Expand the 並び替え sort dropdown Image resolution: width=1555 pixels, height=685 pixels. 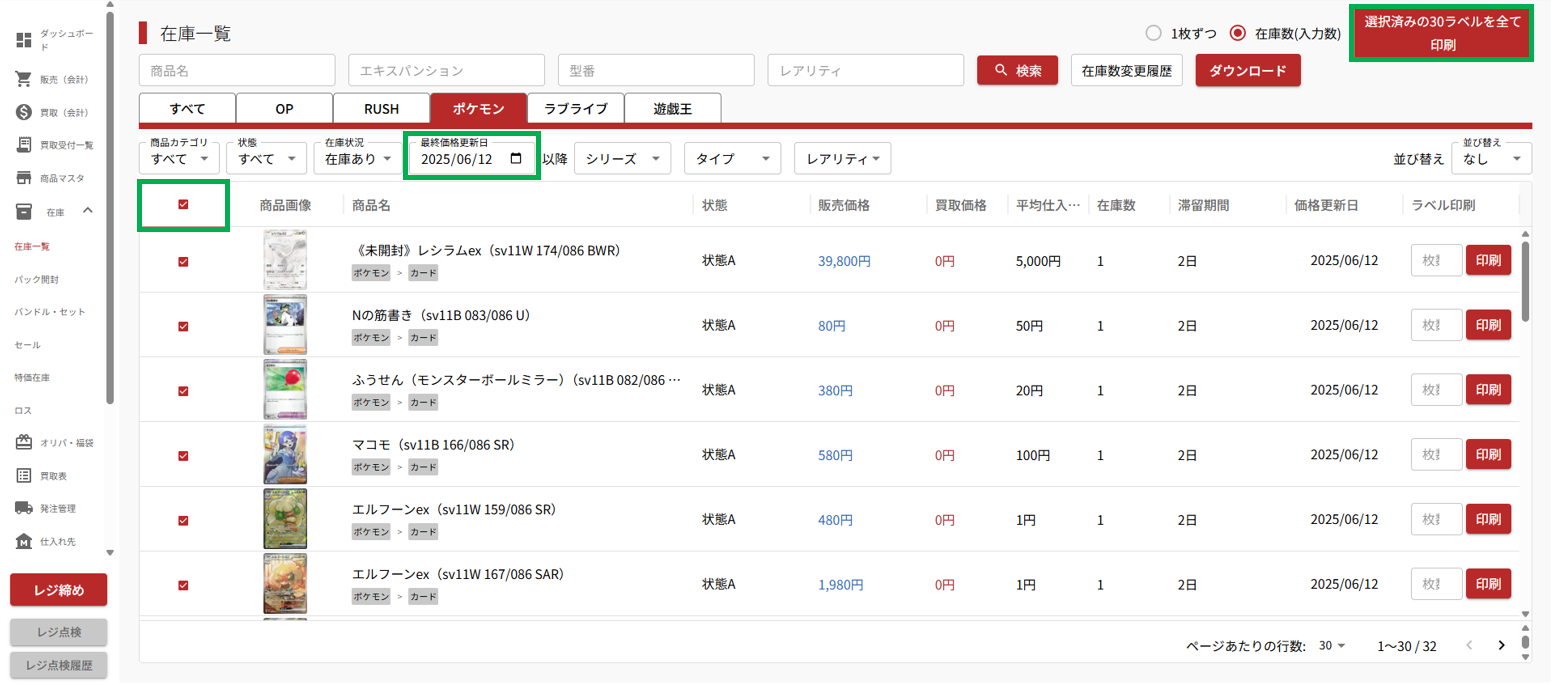[1493, 159]
